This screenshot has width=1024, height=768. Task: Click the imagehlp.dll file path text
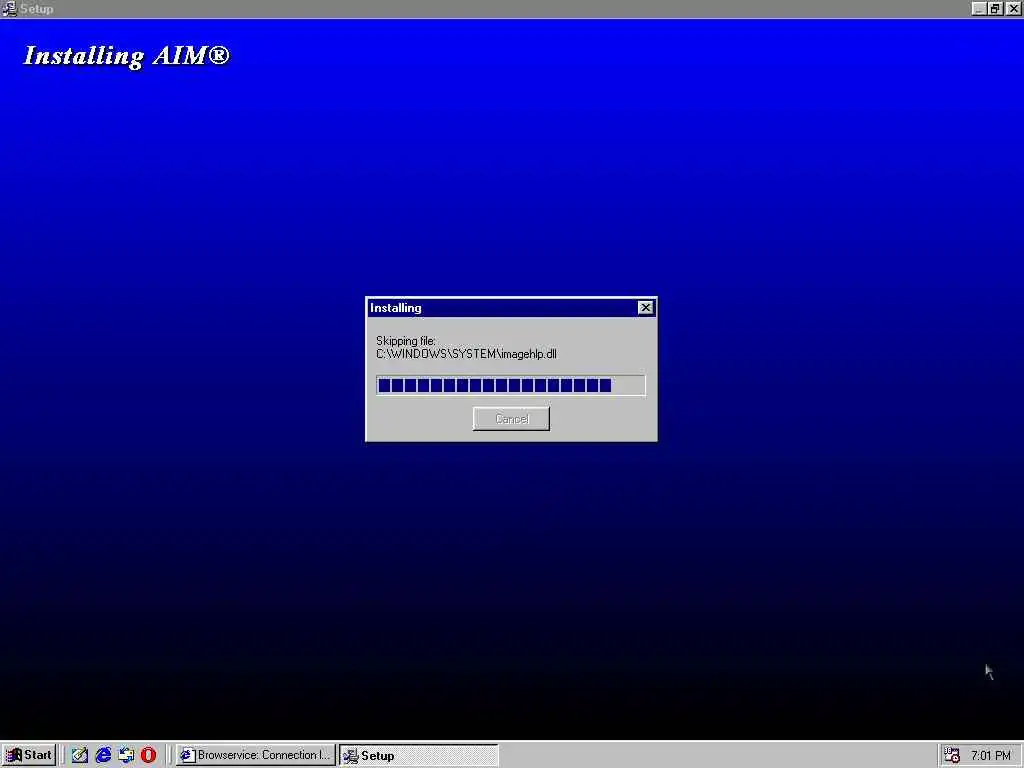(x=466, y=354)
